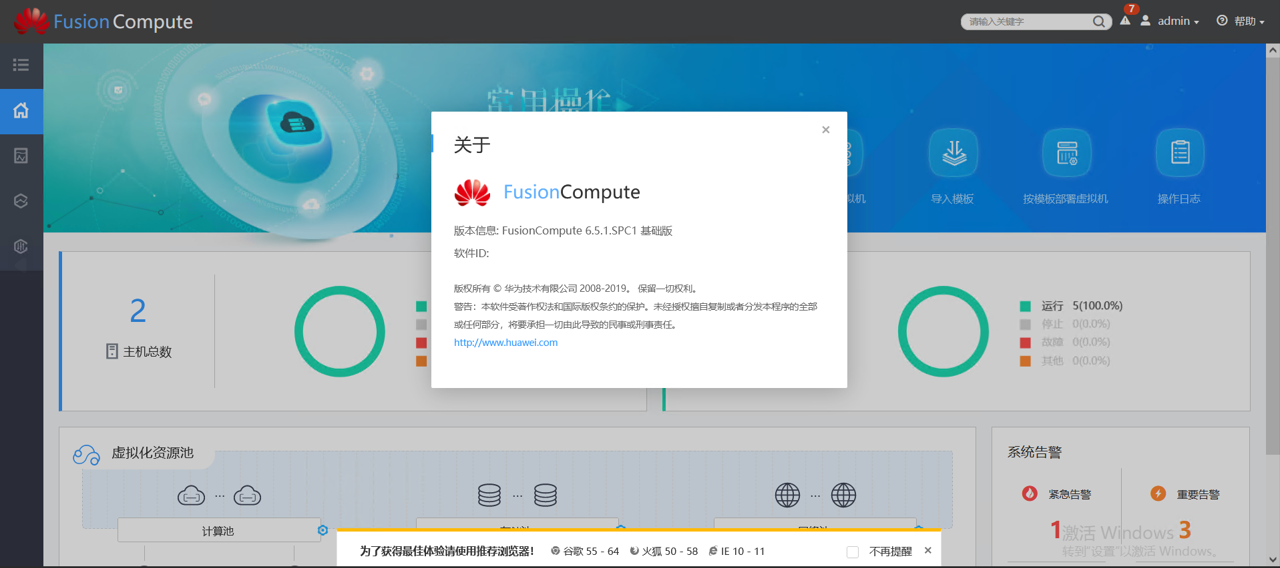Screen dimensions: 1280x568
Task: Click the 紧急告警 label
Action: click(1070, 494)
